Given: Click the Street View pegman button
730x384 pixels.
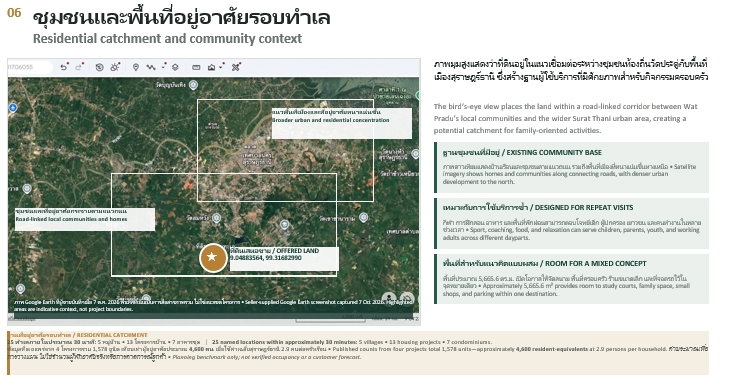Looking at the screenshot, I should [389, 298].
